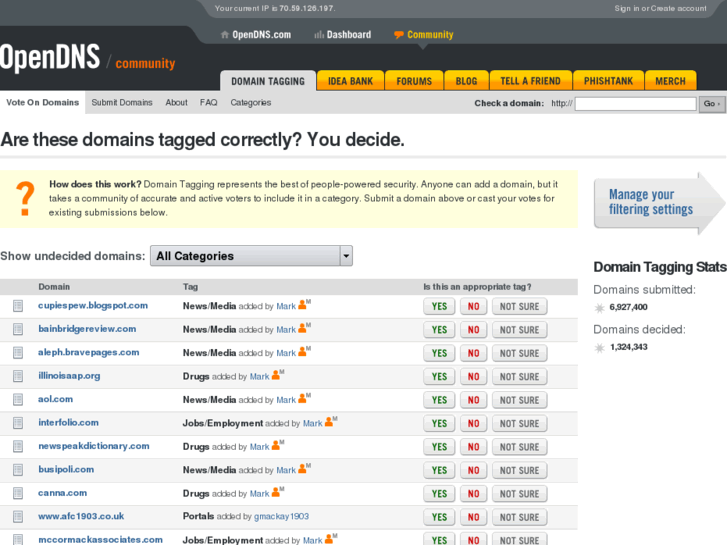
Task: Click the page icon beside busipoli.com
Action: tap(18, 470)
